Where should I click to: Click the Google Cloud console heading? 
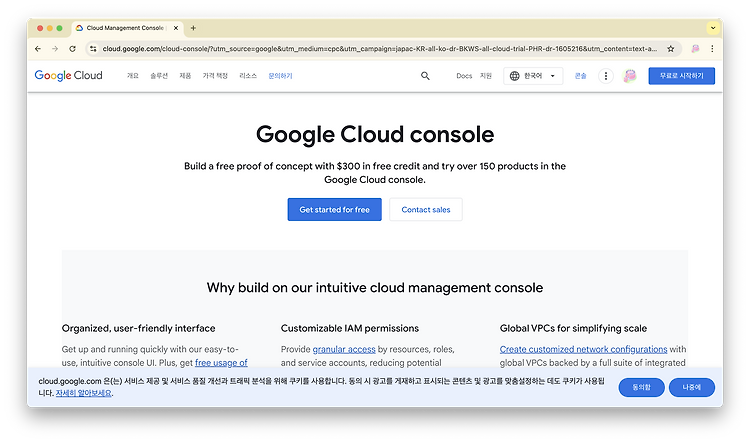[x=375, y=134]
